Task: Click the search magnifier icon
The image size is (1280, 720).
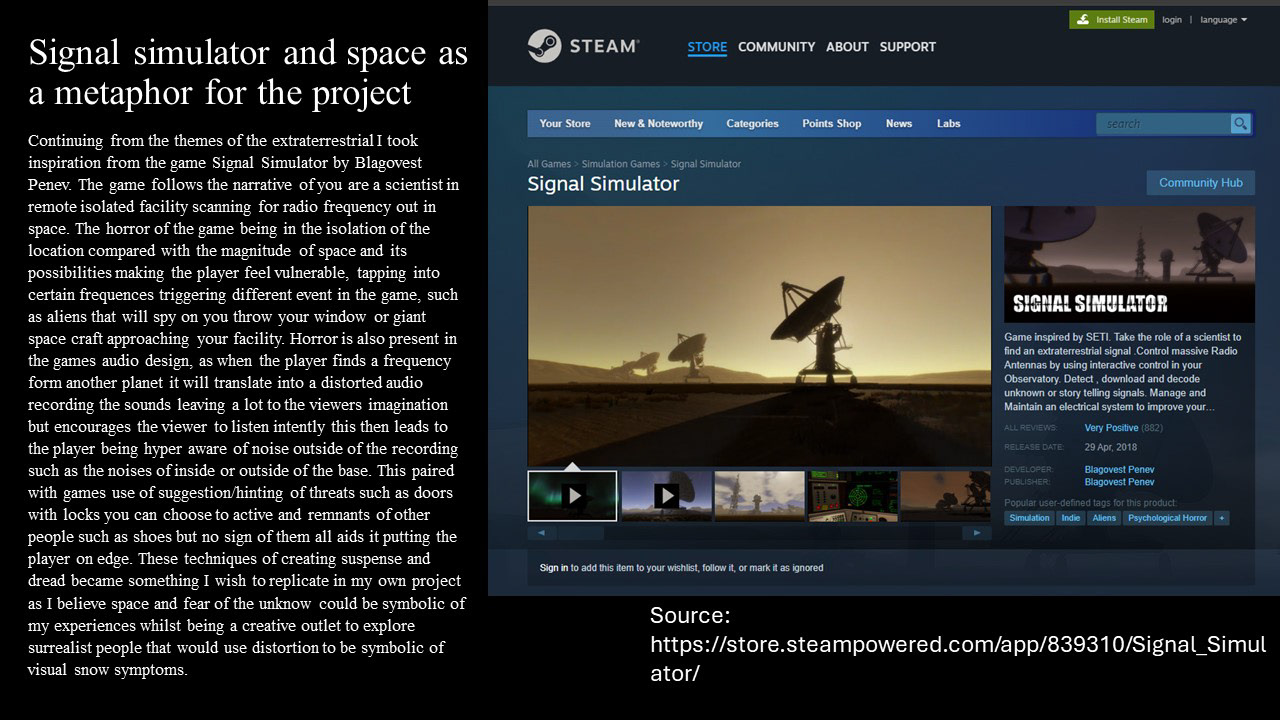Action: [x=1240, y=124]
